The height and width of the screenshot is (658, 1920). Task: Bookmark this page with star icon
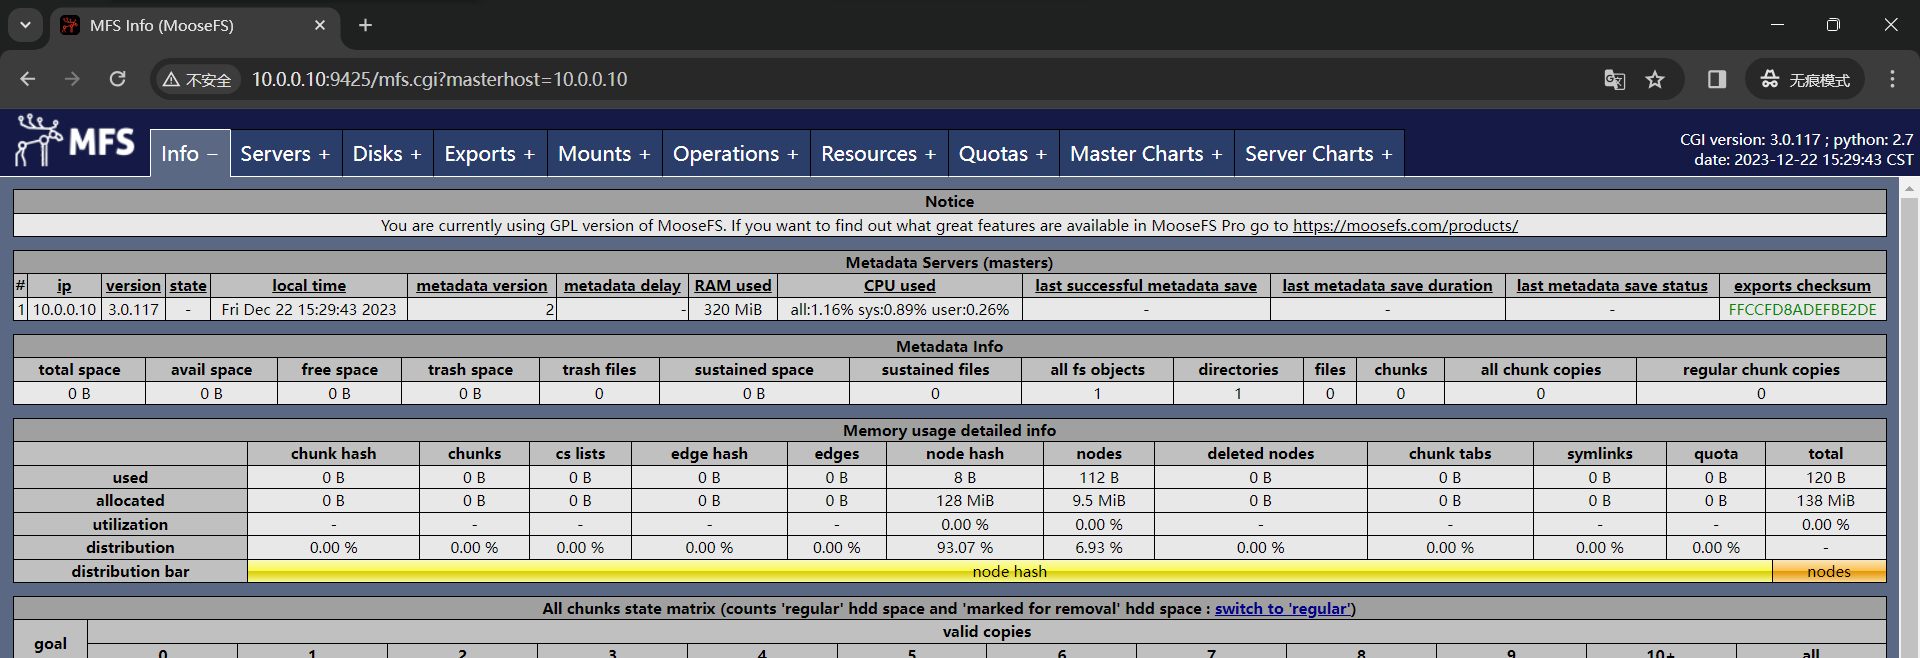(1656, 79)
